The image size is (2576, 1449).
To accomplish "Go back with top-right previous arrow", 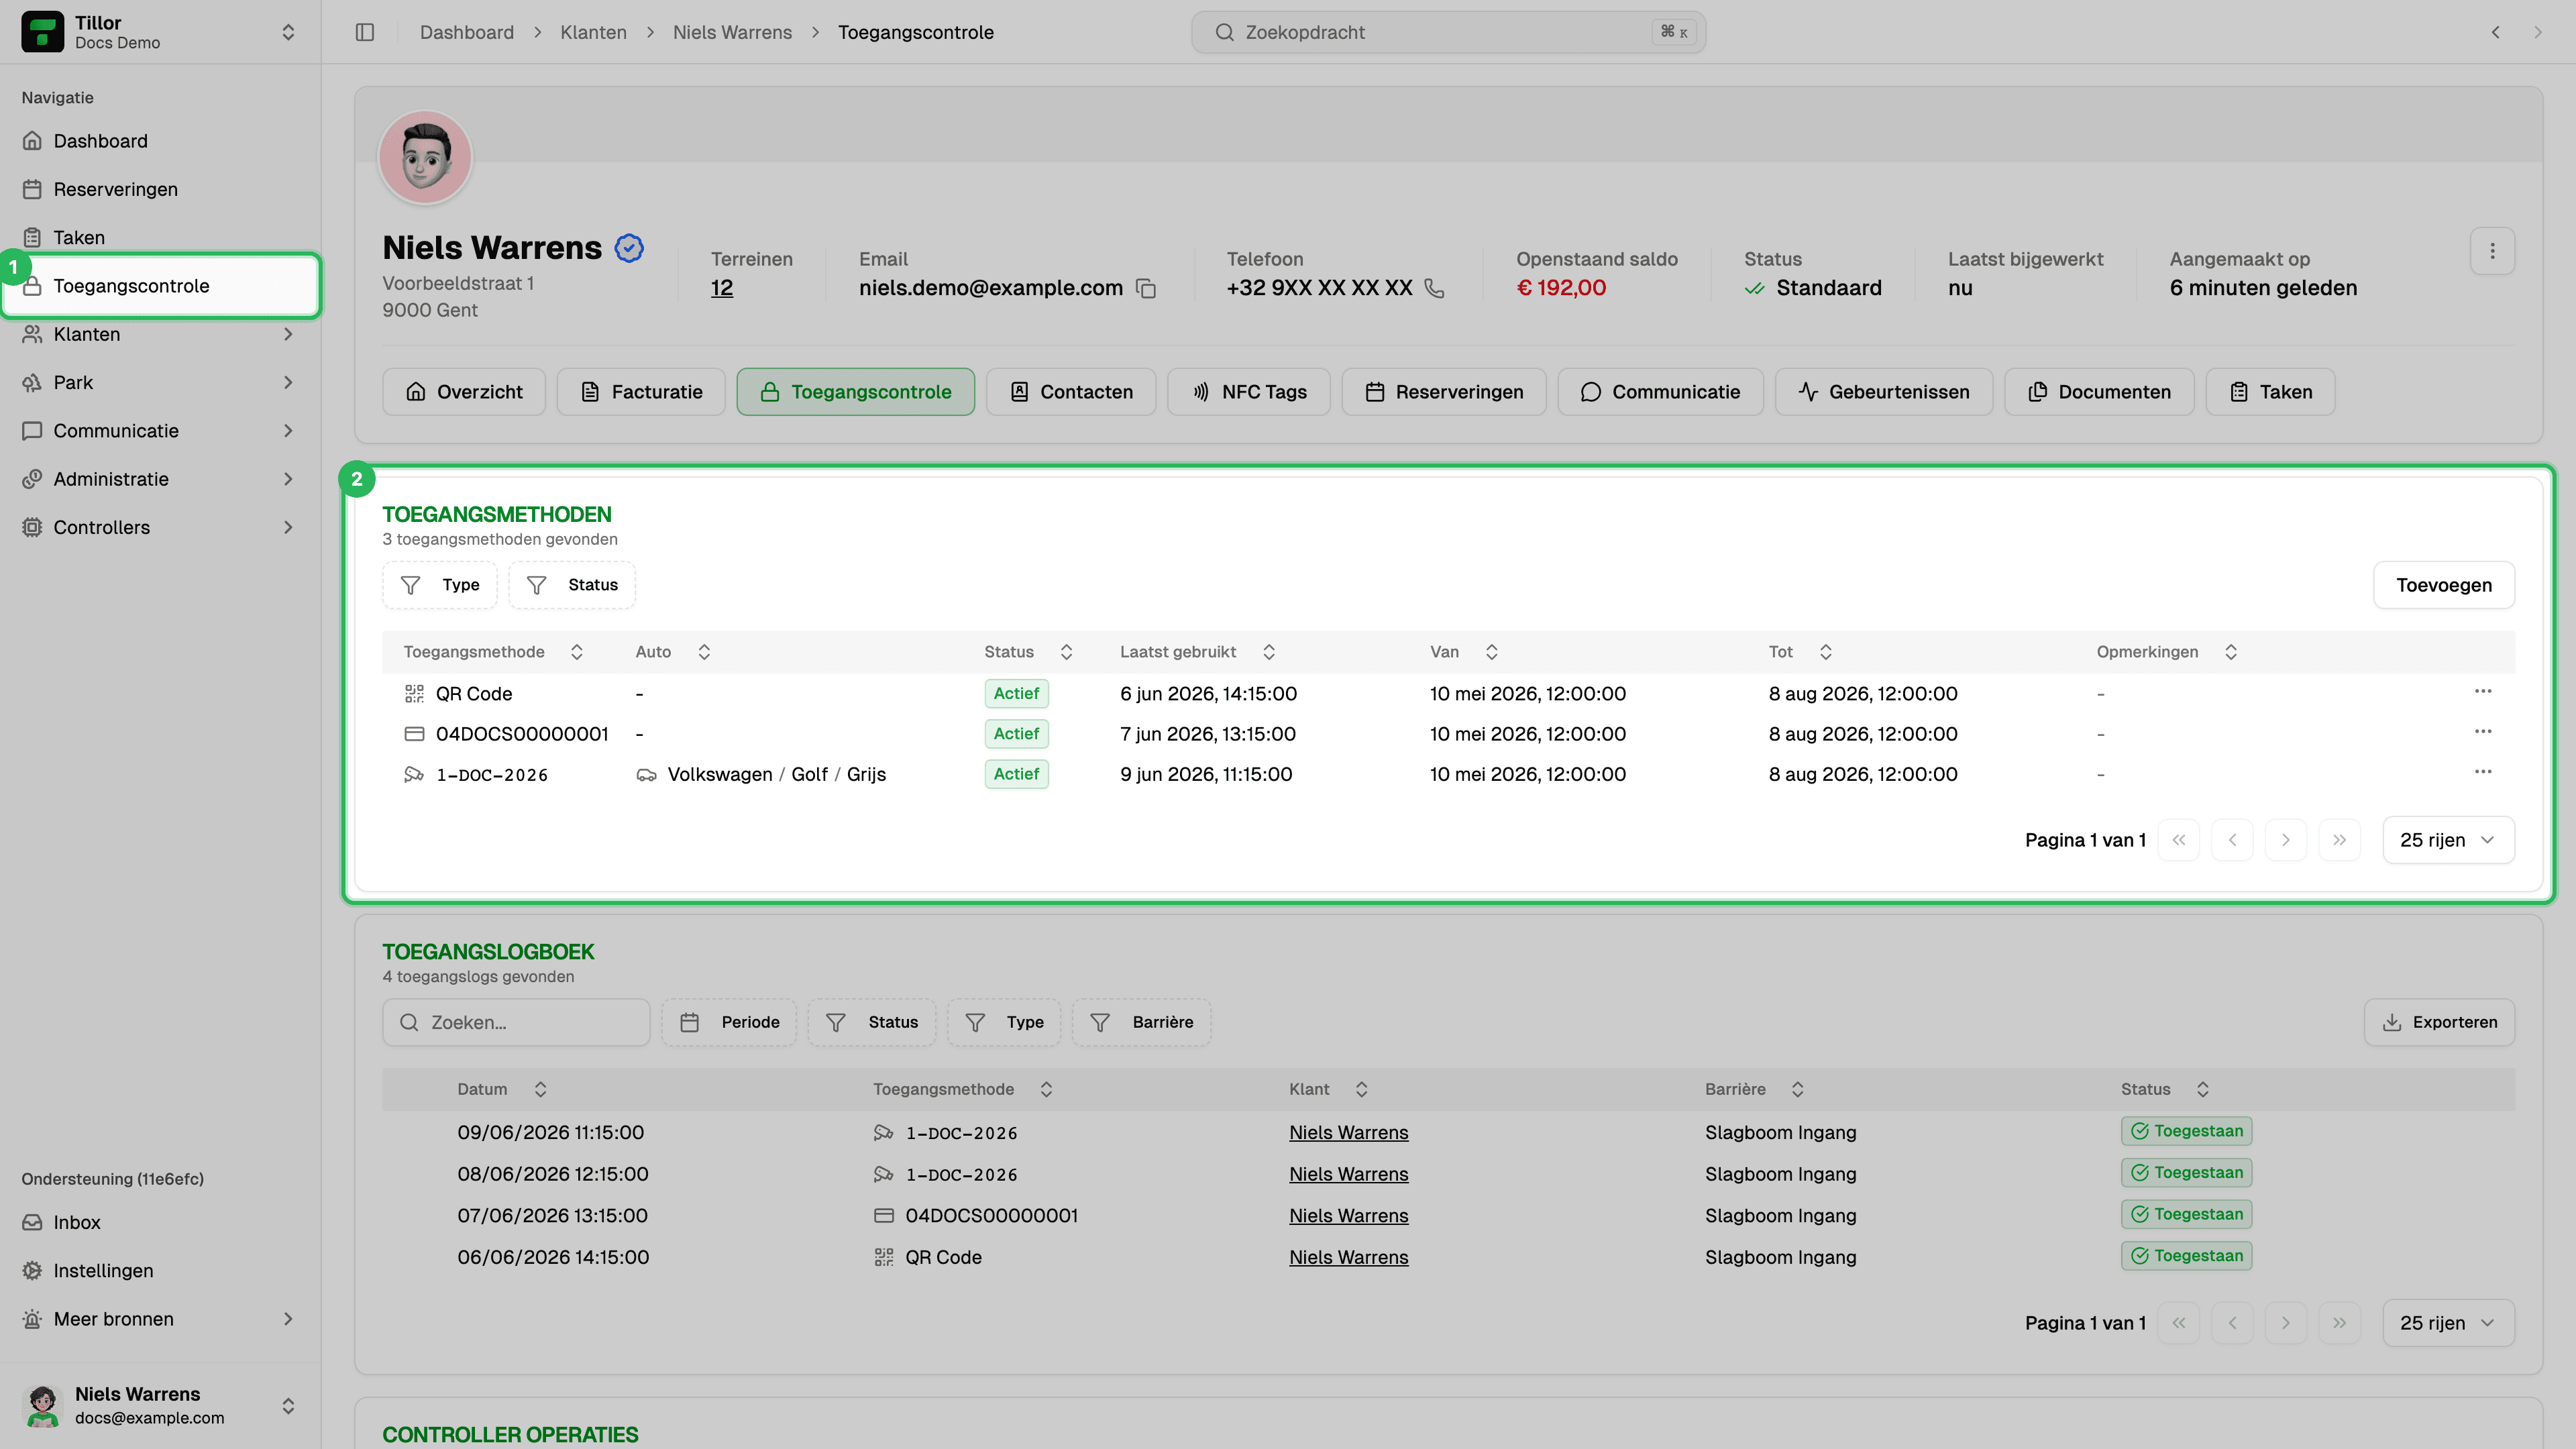I will point(2496,32).
